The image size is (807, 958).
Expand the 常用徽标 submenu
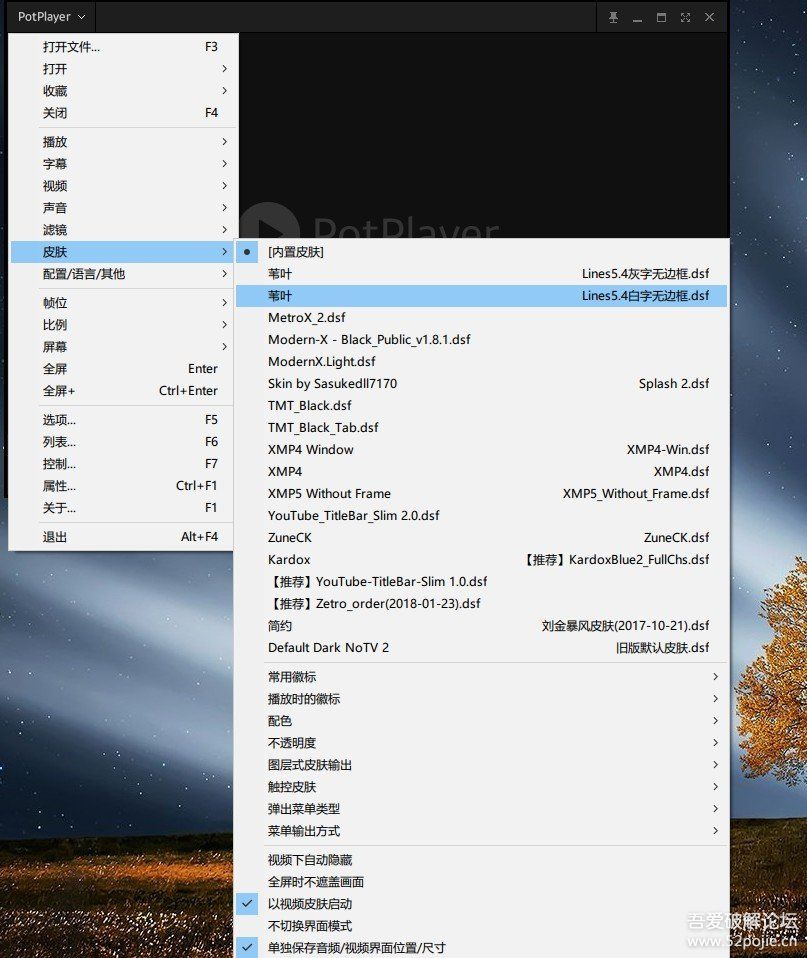[x=291, y=677]
